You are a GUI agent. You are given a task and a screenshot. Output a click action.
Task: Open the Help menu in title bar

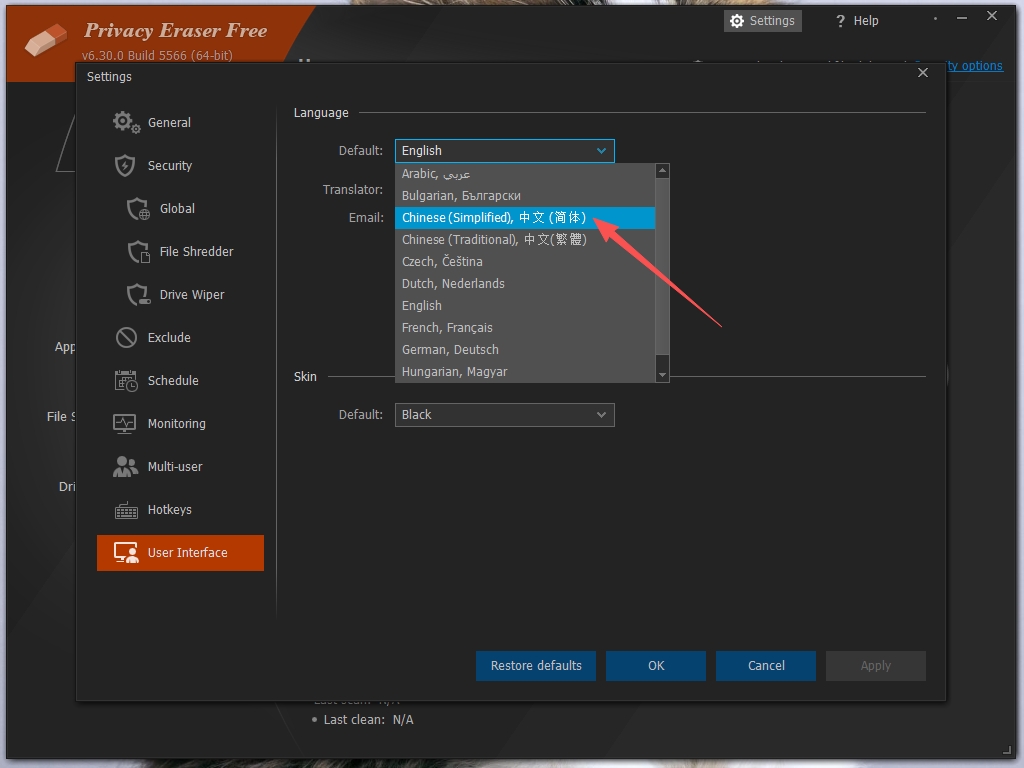(x=857, y=21)
